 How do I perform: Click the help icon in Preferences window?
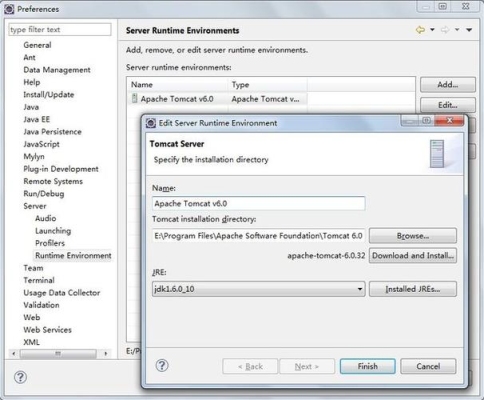pos(20,377)
